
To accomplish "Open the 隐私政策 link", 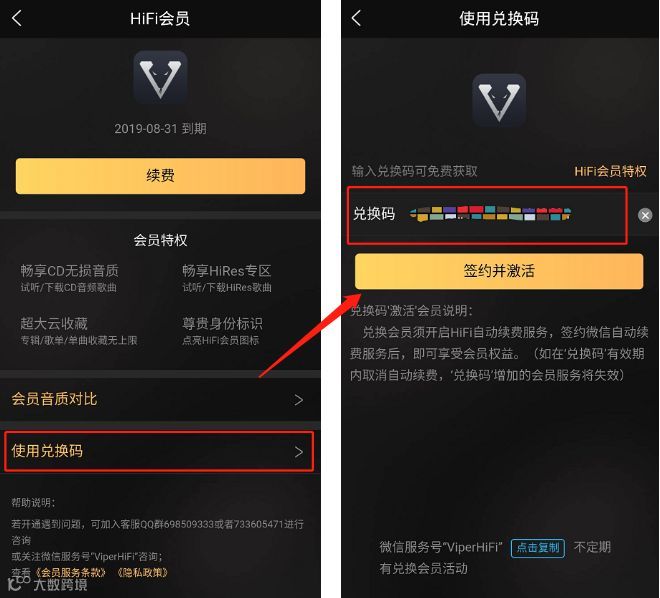I will 143,572.
